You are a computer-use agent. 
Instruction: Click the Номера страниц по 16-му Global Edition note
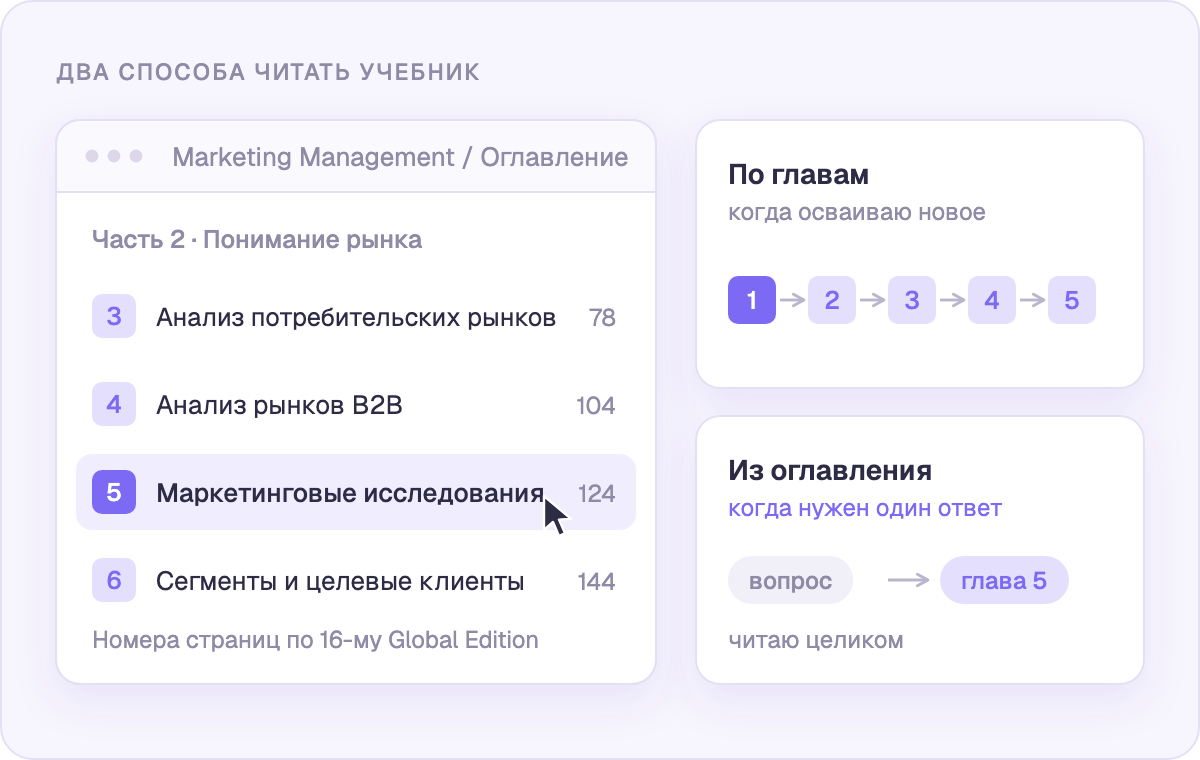315,640
